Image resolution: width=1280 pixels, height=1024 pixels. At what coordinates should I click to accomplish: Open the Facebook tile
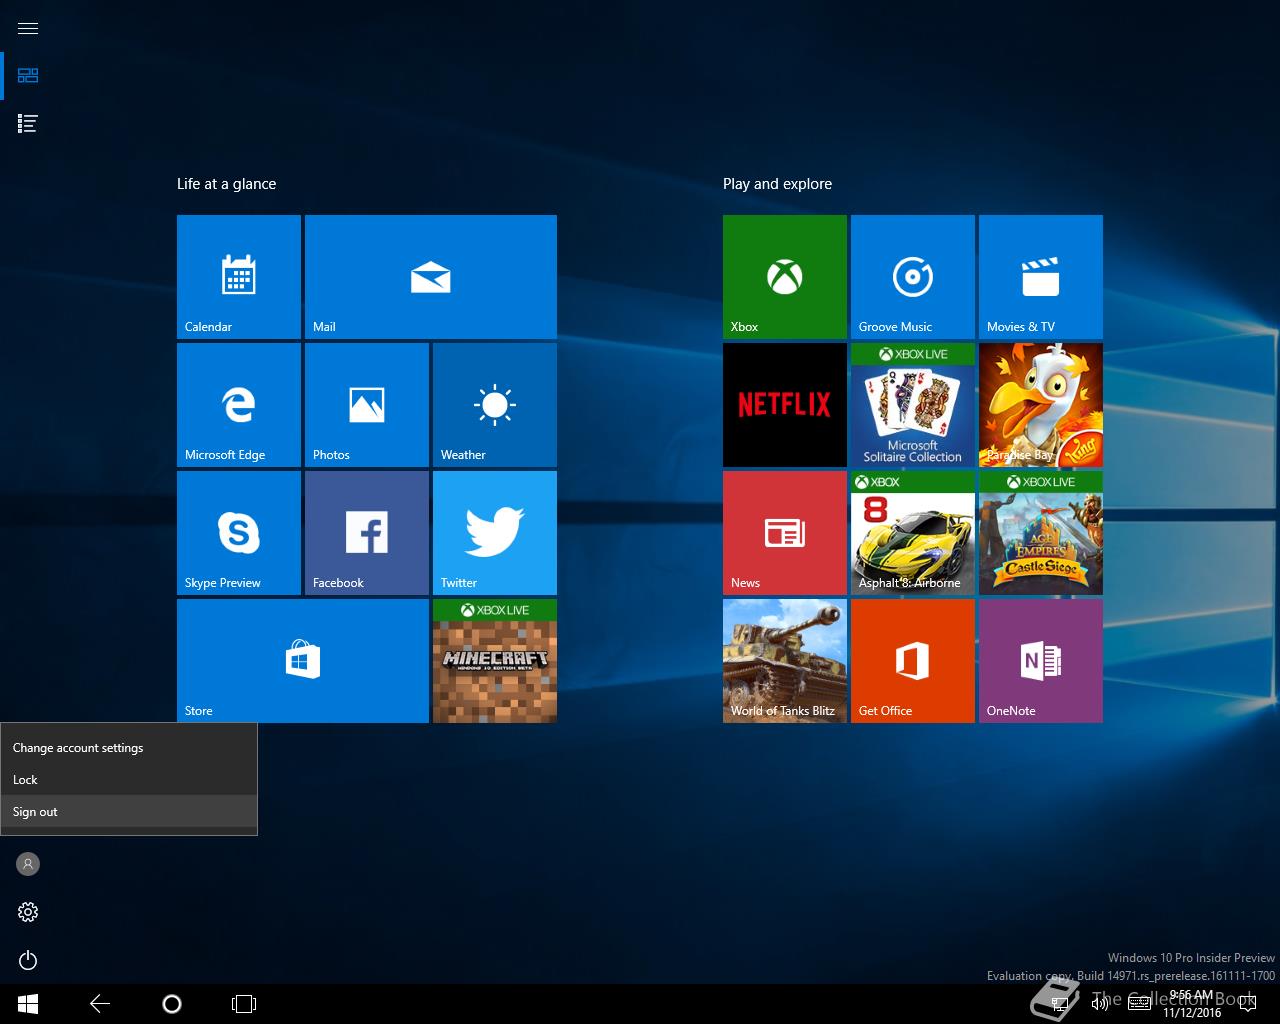(367, 533)
